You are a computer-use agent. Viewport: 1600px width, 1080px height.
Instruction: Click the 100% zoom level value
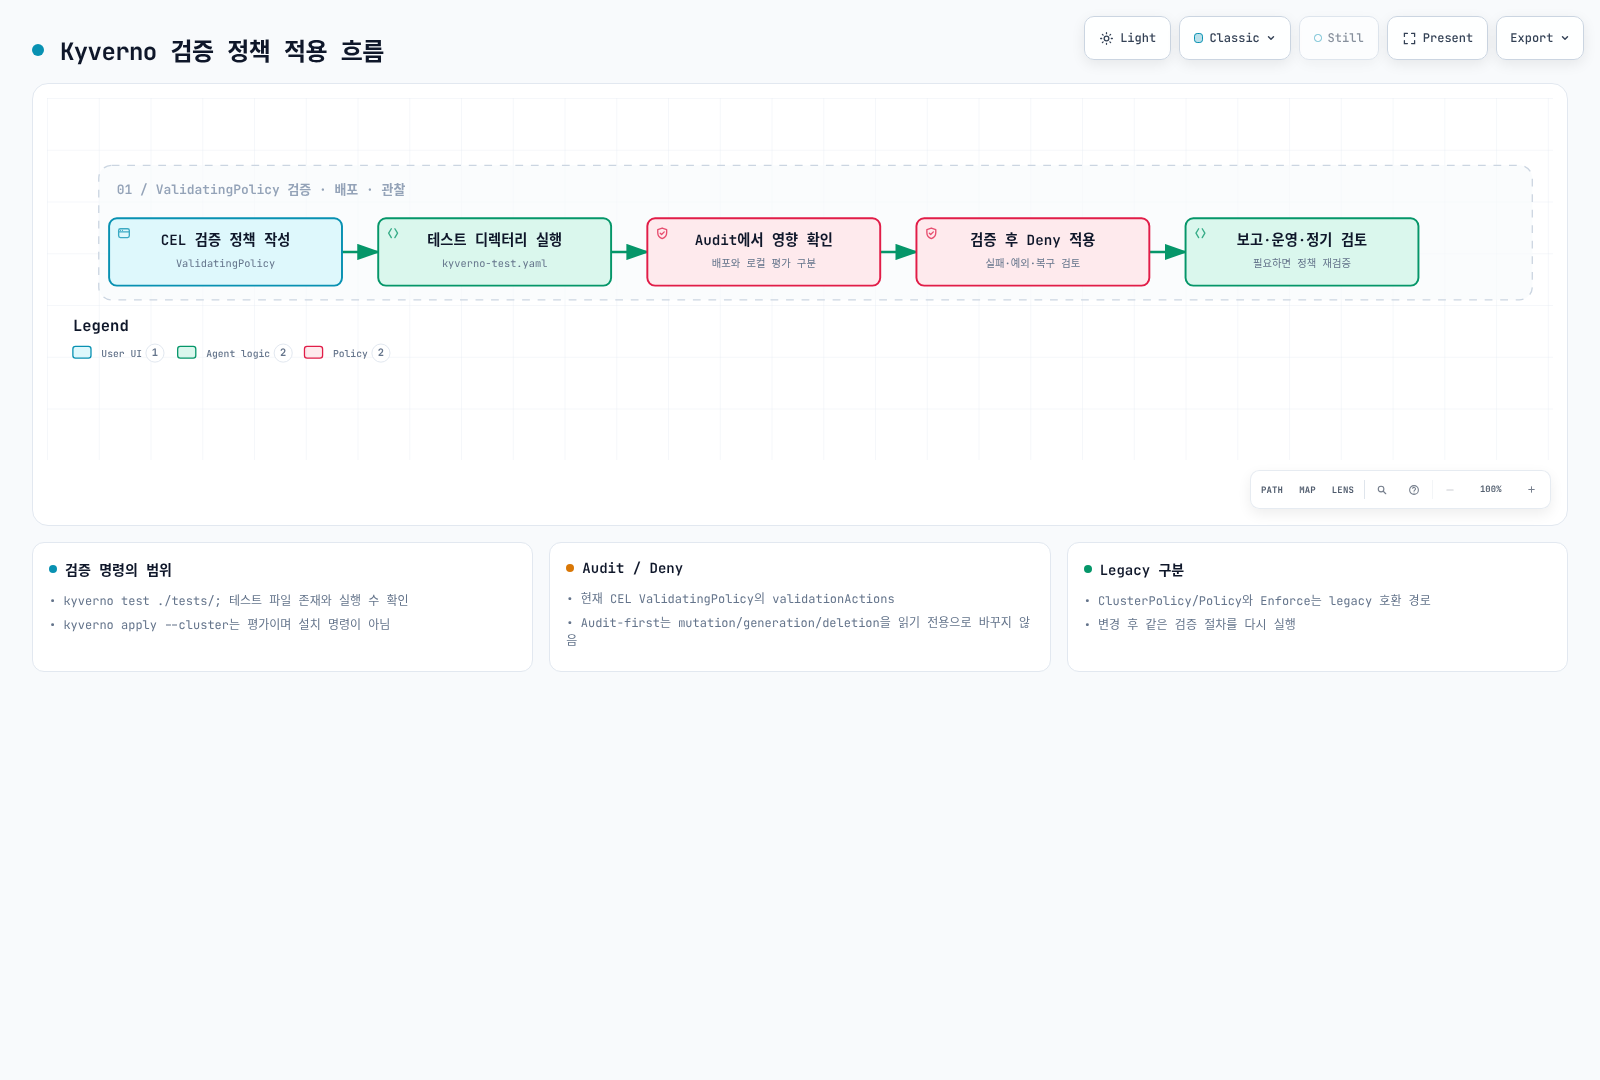point(1490,490)
